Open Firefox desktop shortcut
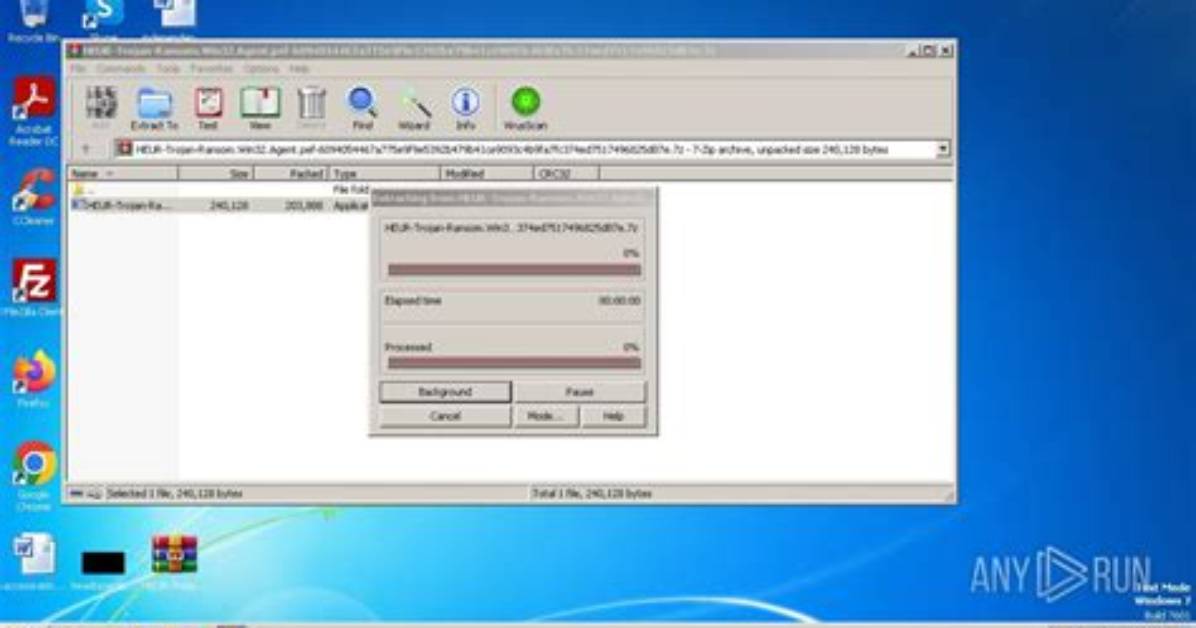The image size is (1196, 628). click(x=33, y=379)
